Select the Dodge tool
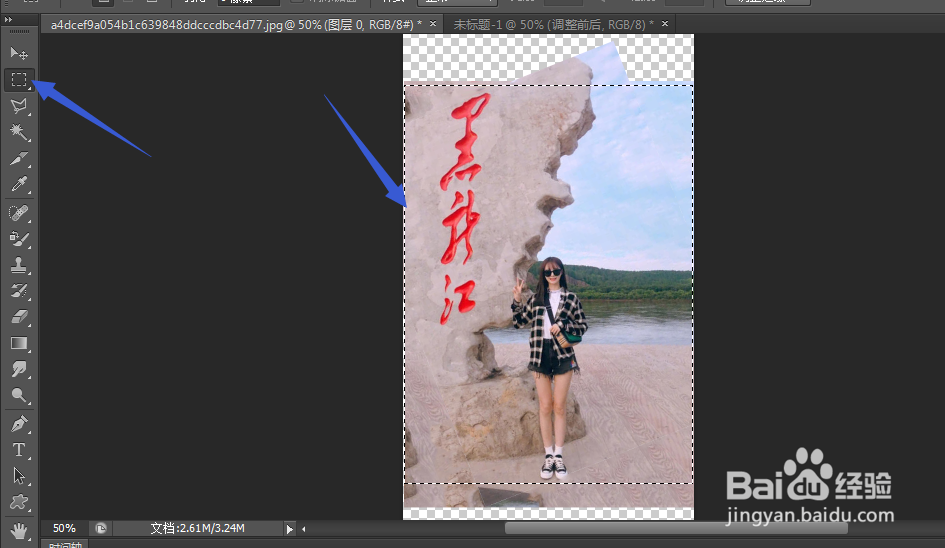The image size is (945, 548). 19,395
